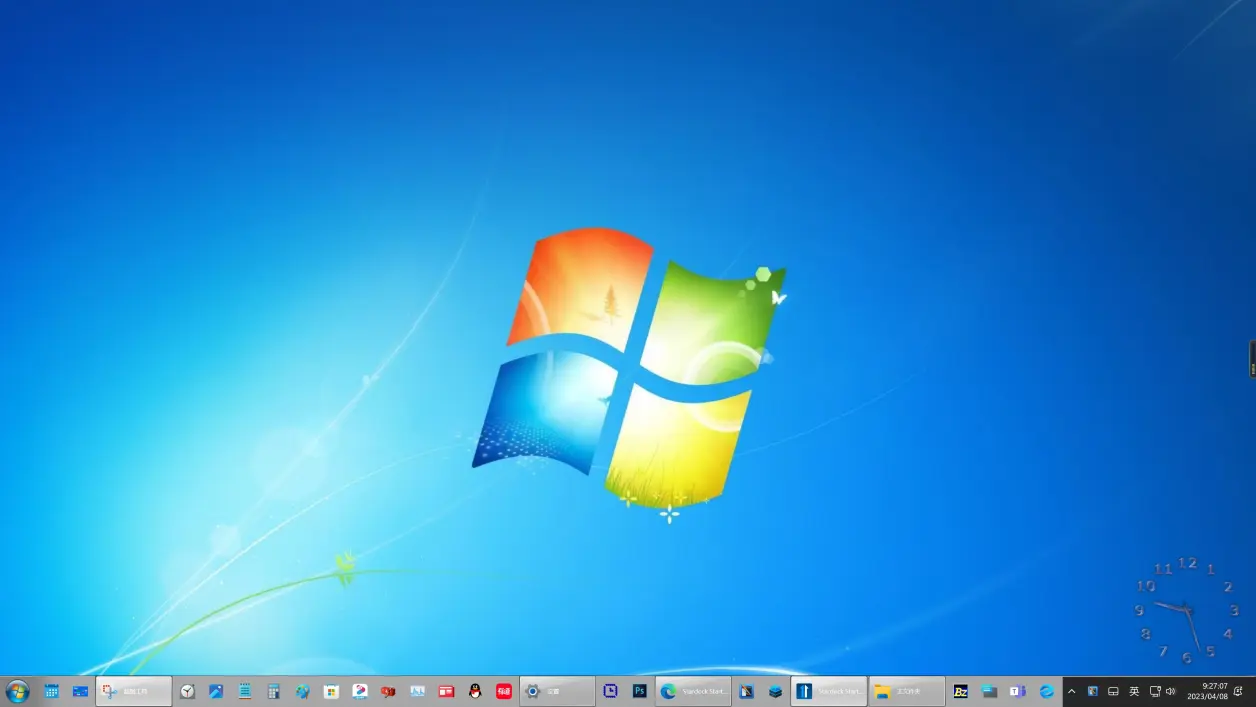Image resolution: width=1256 pixels, height=707 pixels.
Task: Open the blue stacked-layers taskbar app
Action: 775,691
